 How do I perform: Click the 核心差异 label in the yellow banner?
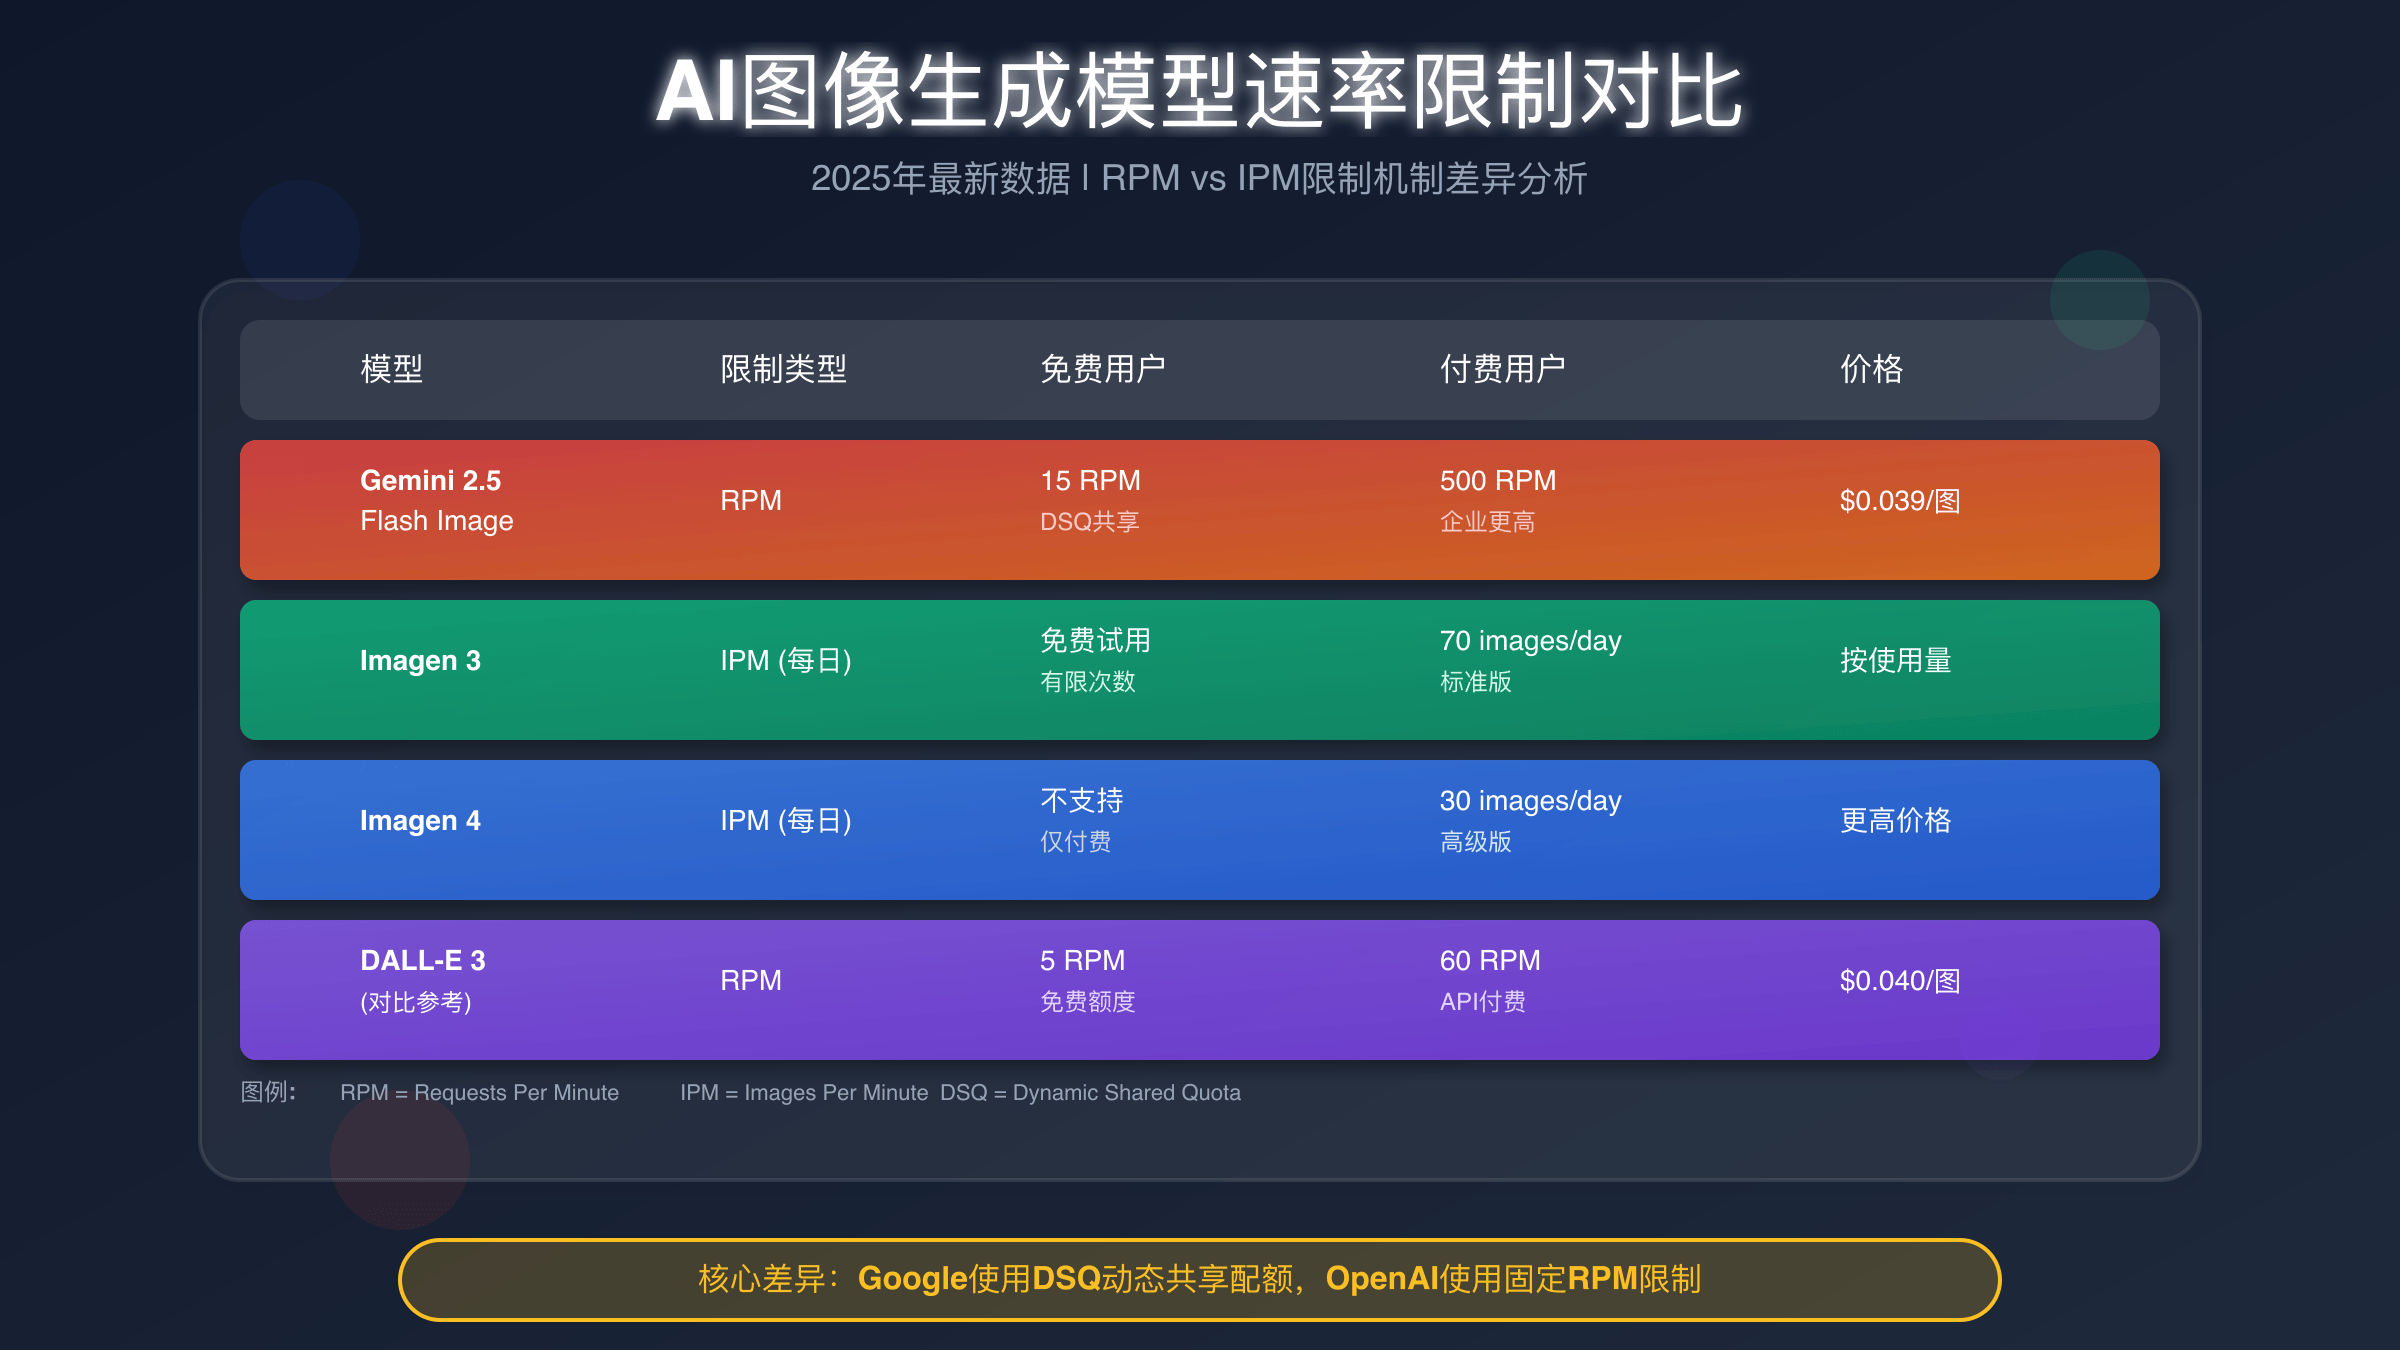(770, 1279)
